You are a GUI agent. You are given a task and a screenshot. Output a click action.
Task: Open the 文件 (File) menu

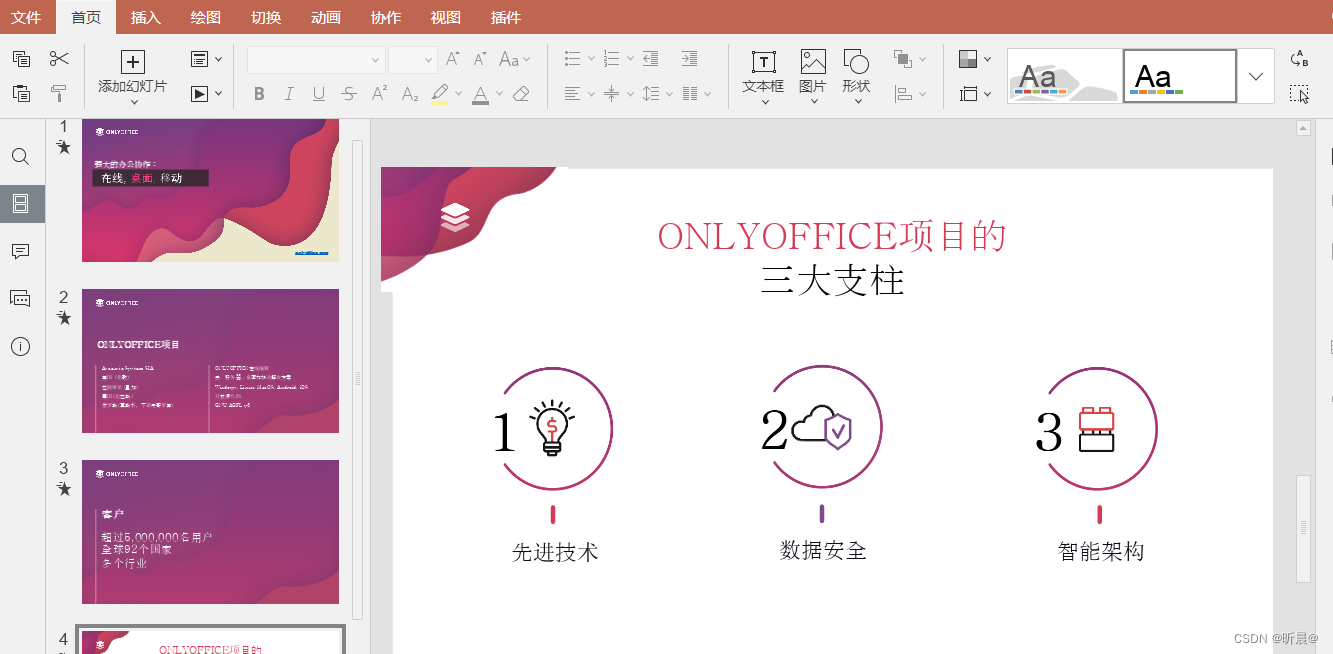pos(26,17)
